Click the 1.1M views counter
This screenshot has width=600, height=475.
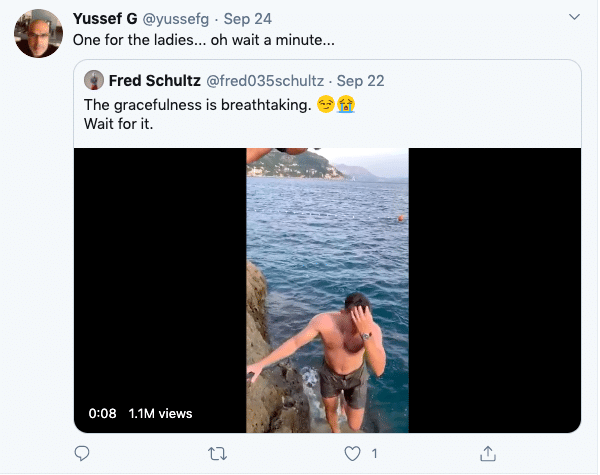click(x=160, y=413)
